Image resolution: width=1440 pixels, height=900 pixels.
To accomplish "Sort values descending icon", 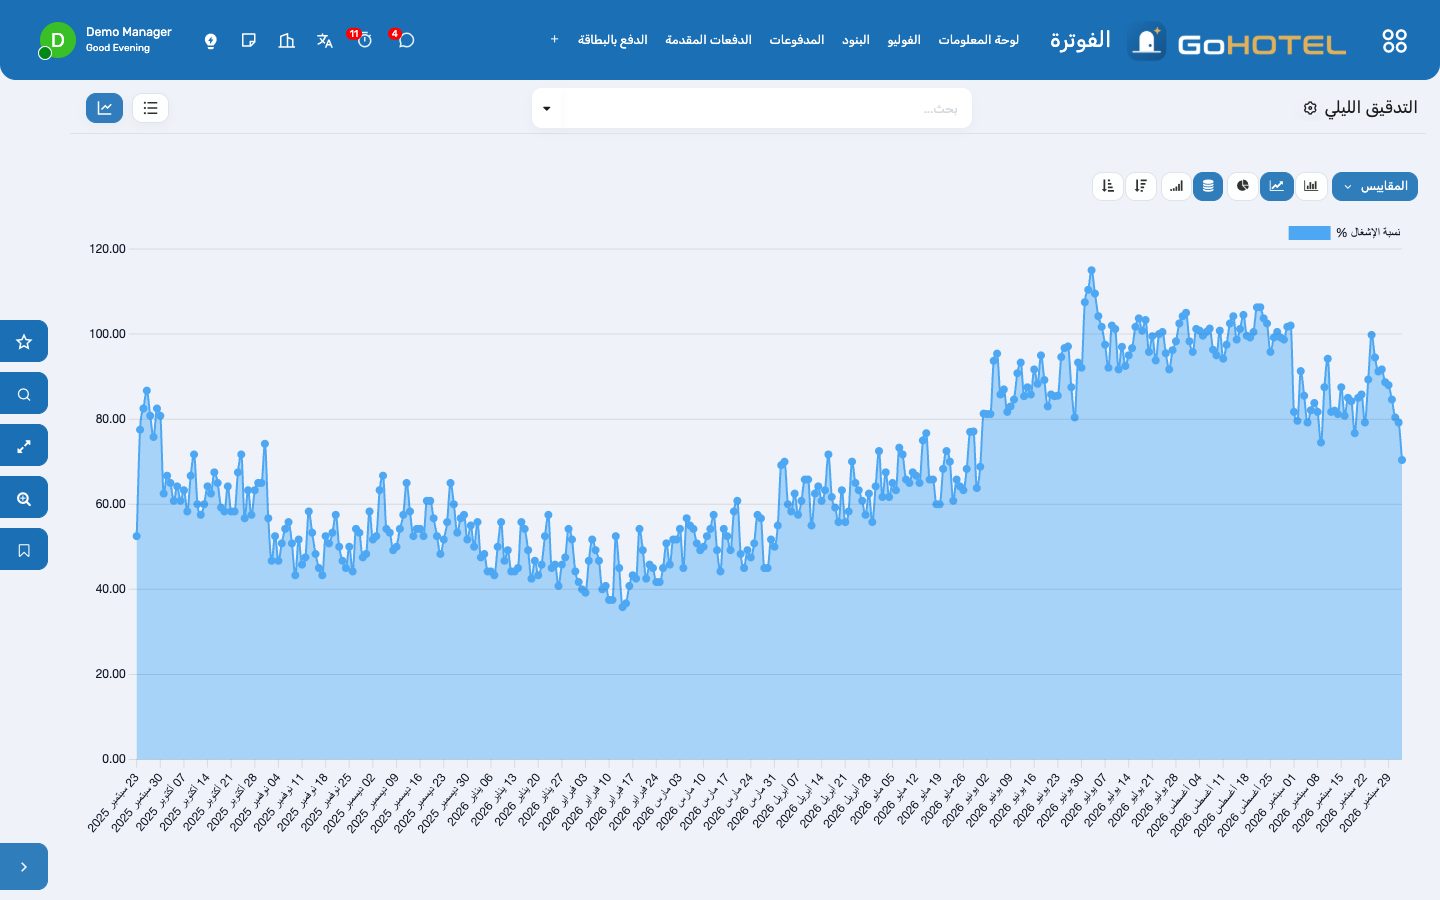I will pos(1141,186).
